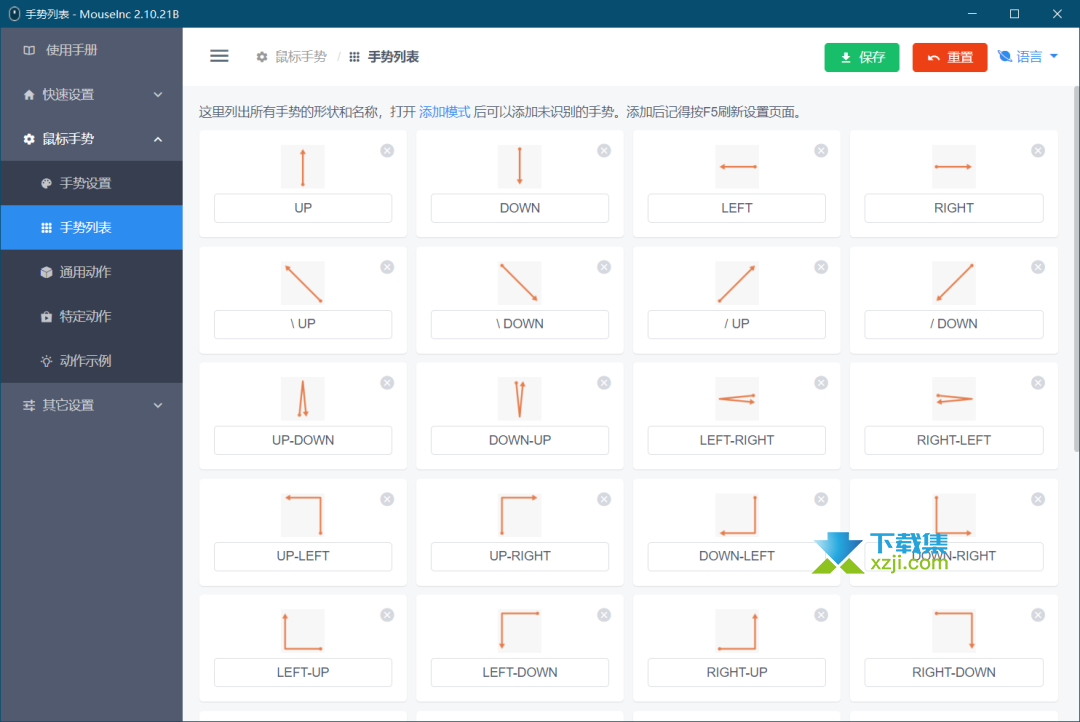The height and width of the screenshot is (722, 1080).
Task: Open 手势设置 sidebar item
Action: pyautogui.click(x=92, y=183)
